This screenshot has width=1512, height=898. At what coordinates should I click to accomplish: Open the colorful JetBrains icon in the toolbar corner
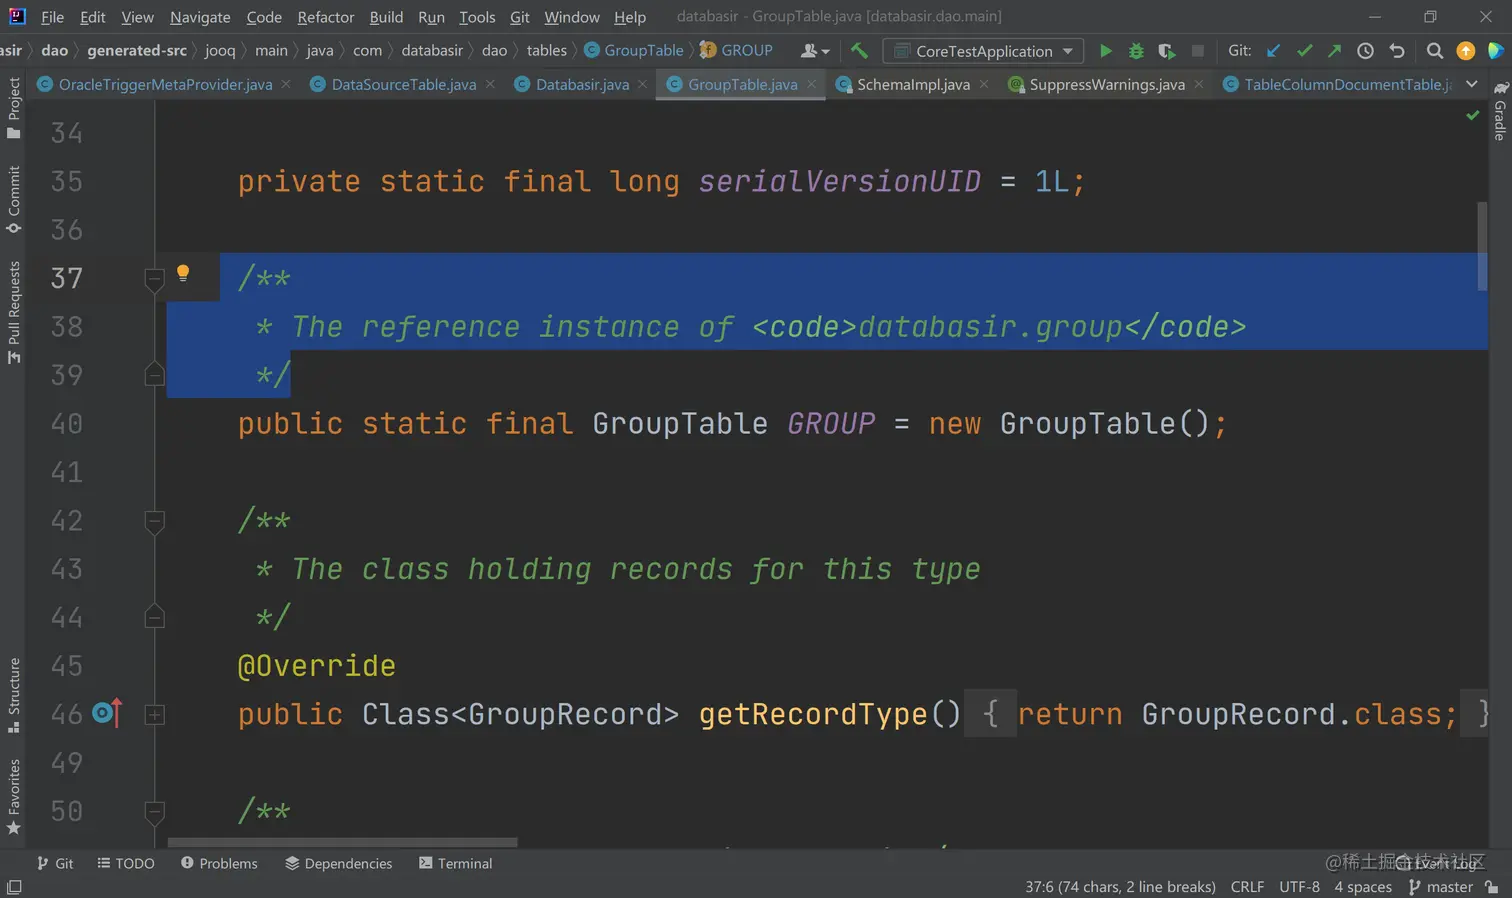[x=1496, y=51]
